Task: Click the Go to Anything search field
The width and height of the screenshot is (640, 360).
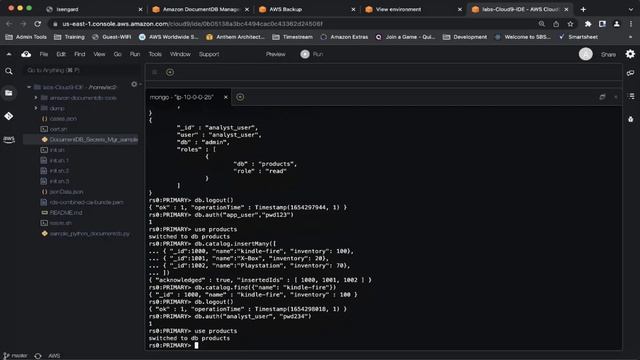Action: (x=82, y=70)
